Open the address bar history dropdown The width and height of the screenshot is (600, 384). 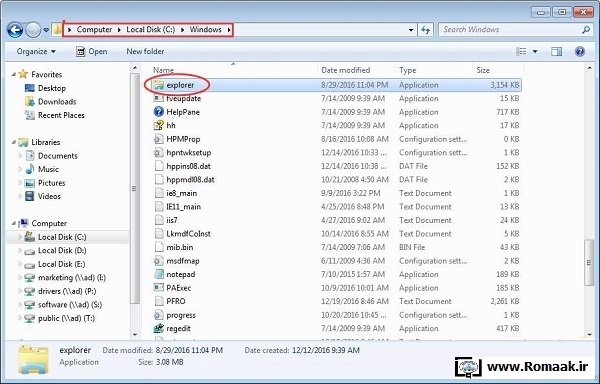click(x=411, y=30)
